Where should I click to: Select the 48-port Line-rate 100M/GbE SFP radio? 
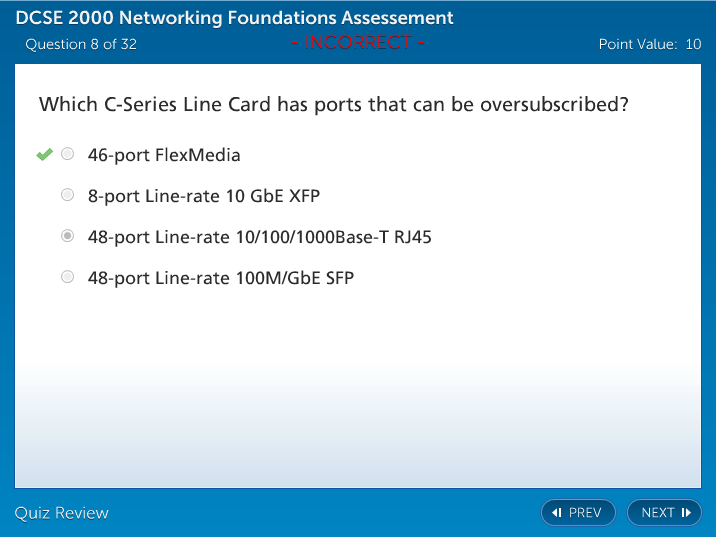coord(68,277)
